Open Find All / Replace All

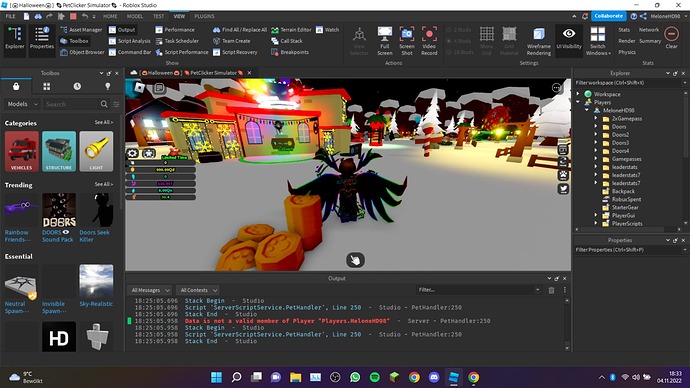coord(240,30)
